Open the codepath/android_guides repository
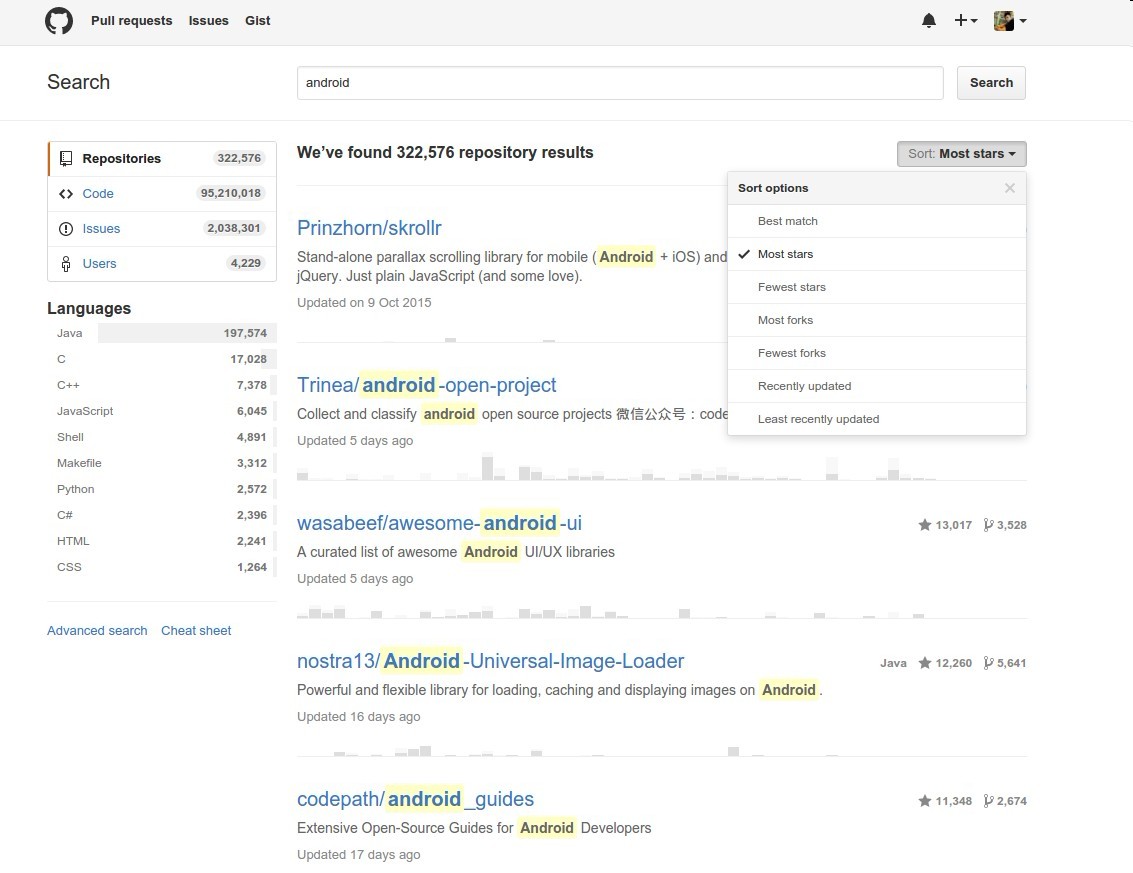 point(415,799)
